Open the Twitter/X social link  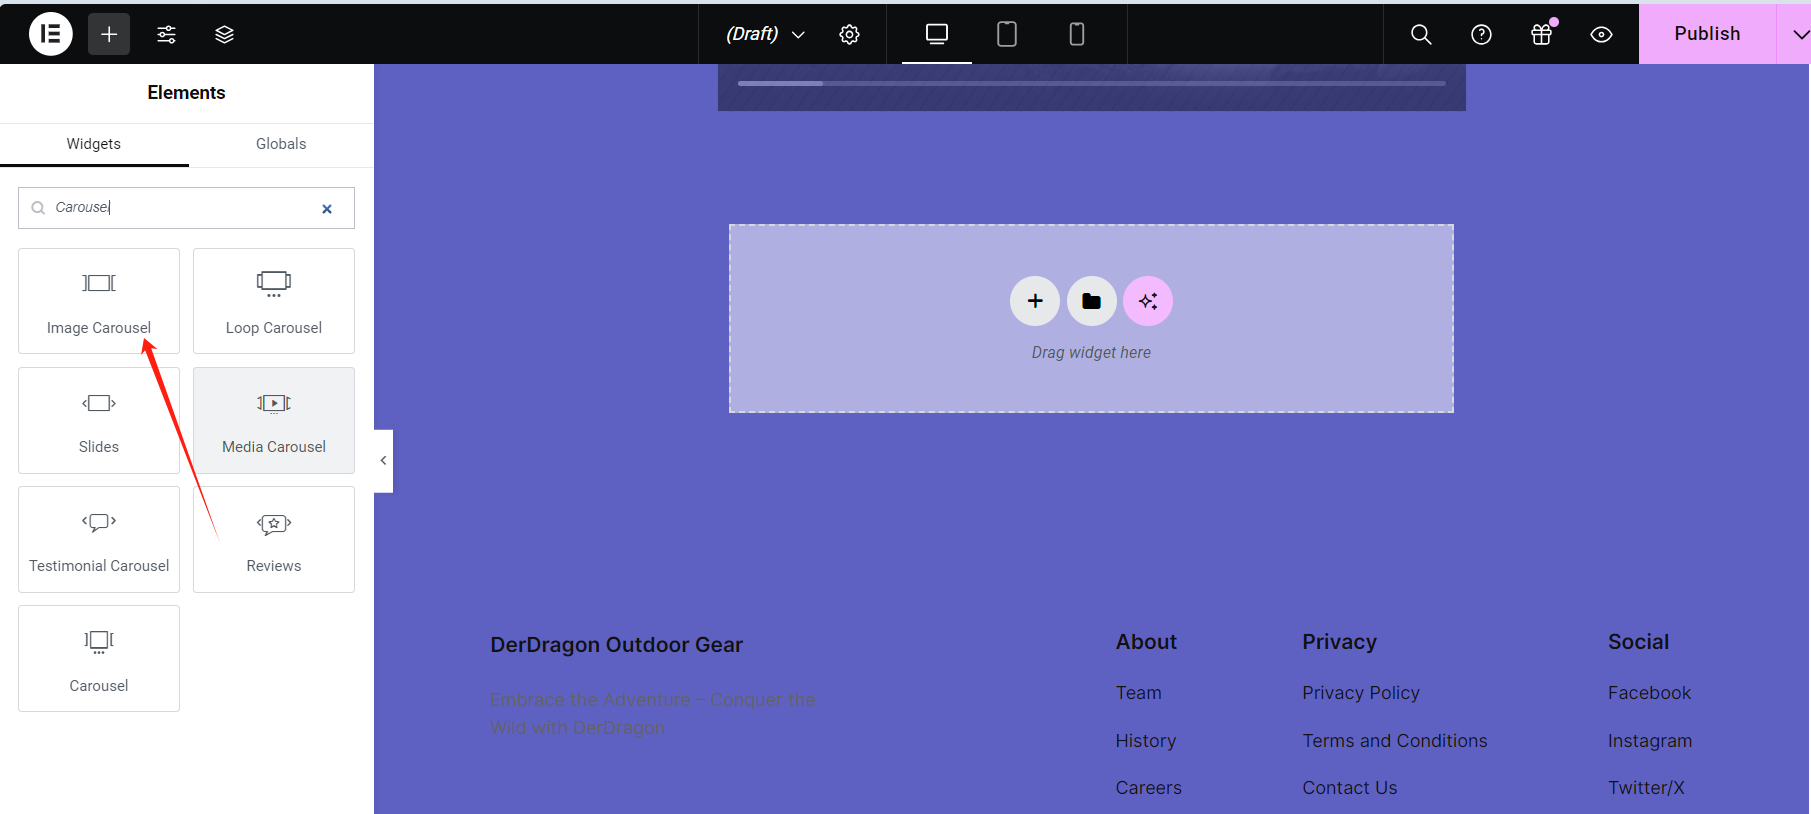coord(1646,788)
